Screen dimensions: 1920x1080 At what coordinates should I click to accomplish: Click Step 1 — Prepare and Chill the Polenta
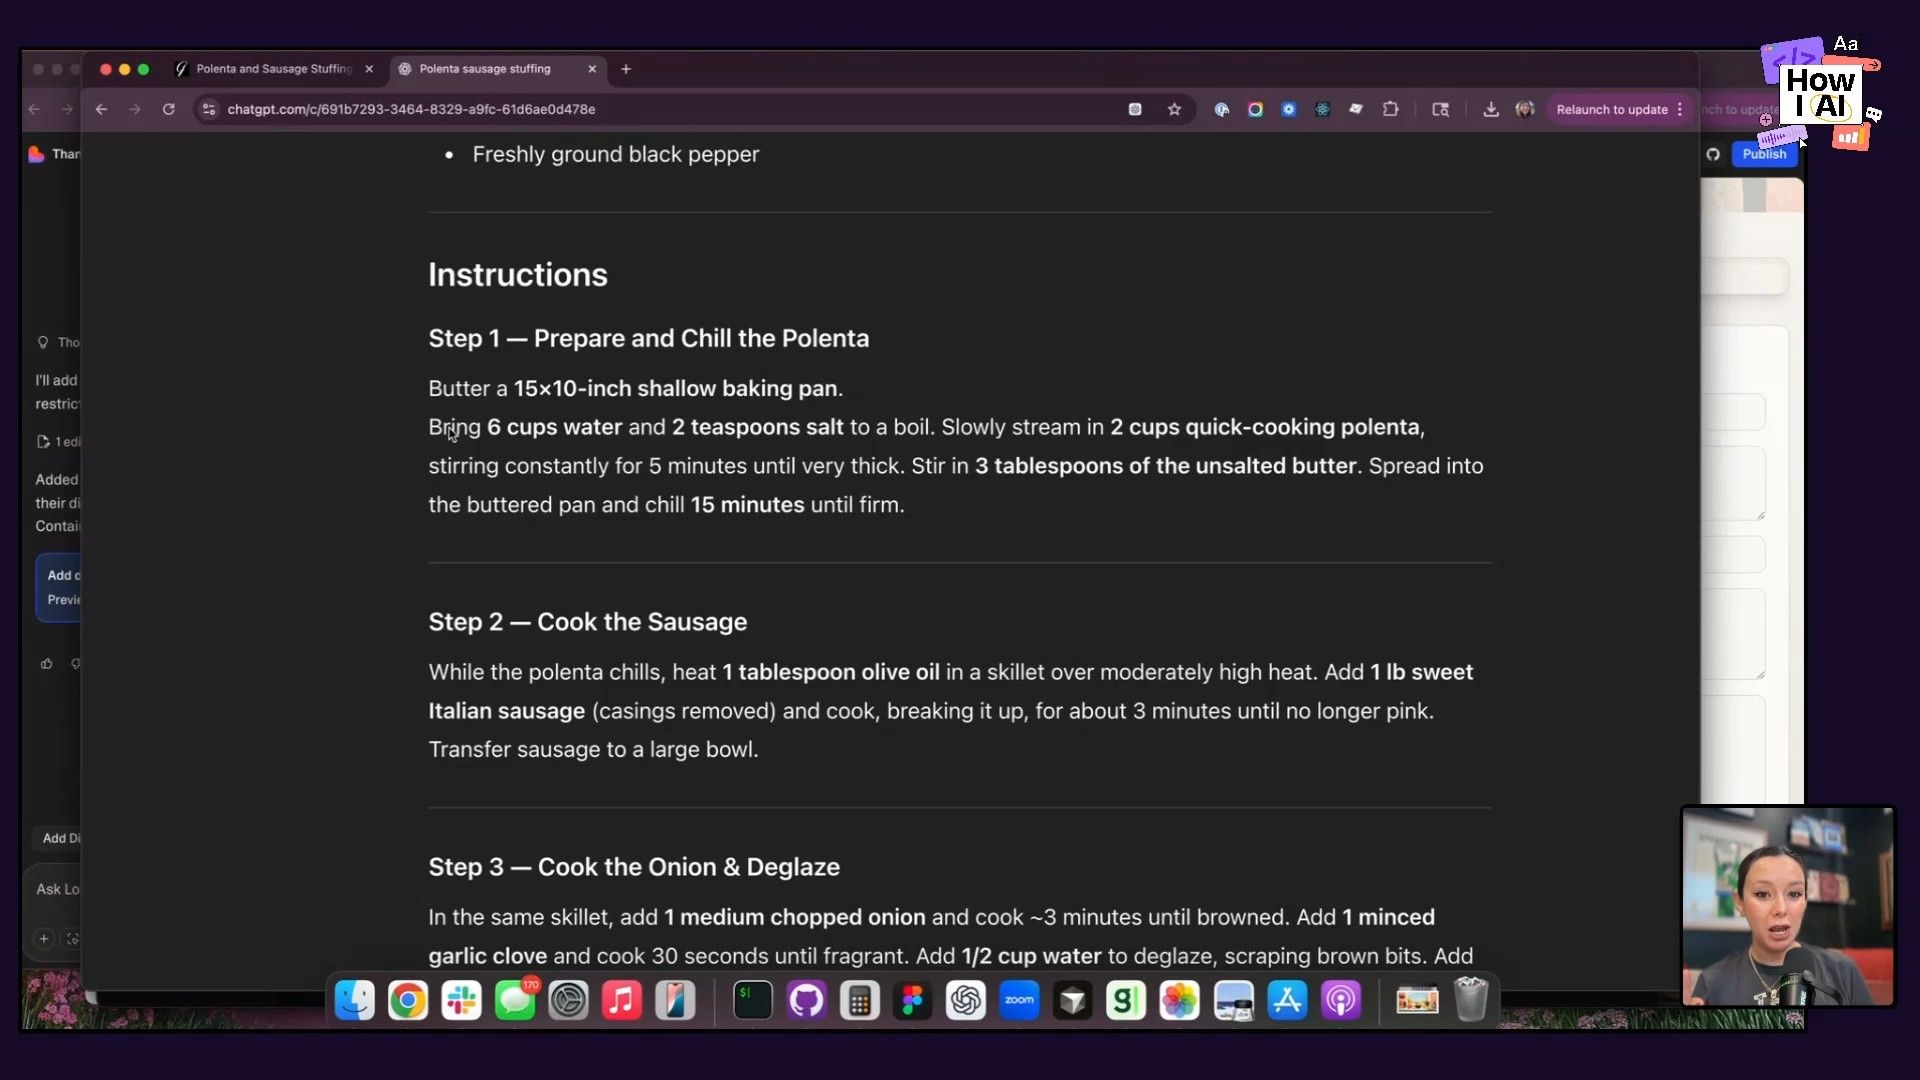tap(648, 338)
